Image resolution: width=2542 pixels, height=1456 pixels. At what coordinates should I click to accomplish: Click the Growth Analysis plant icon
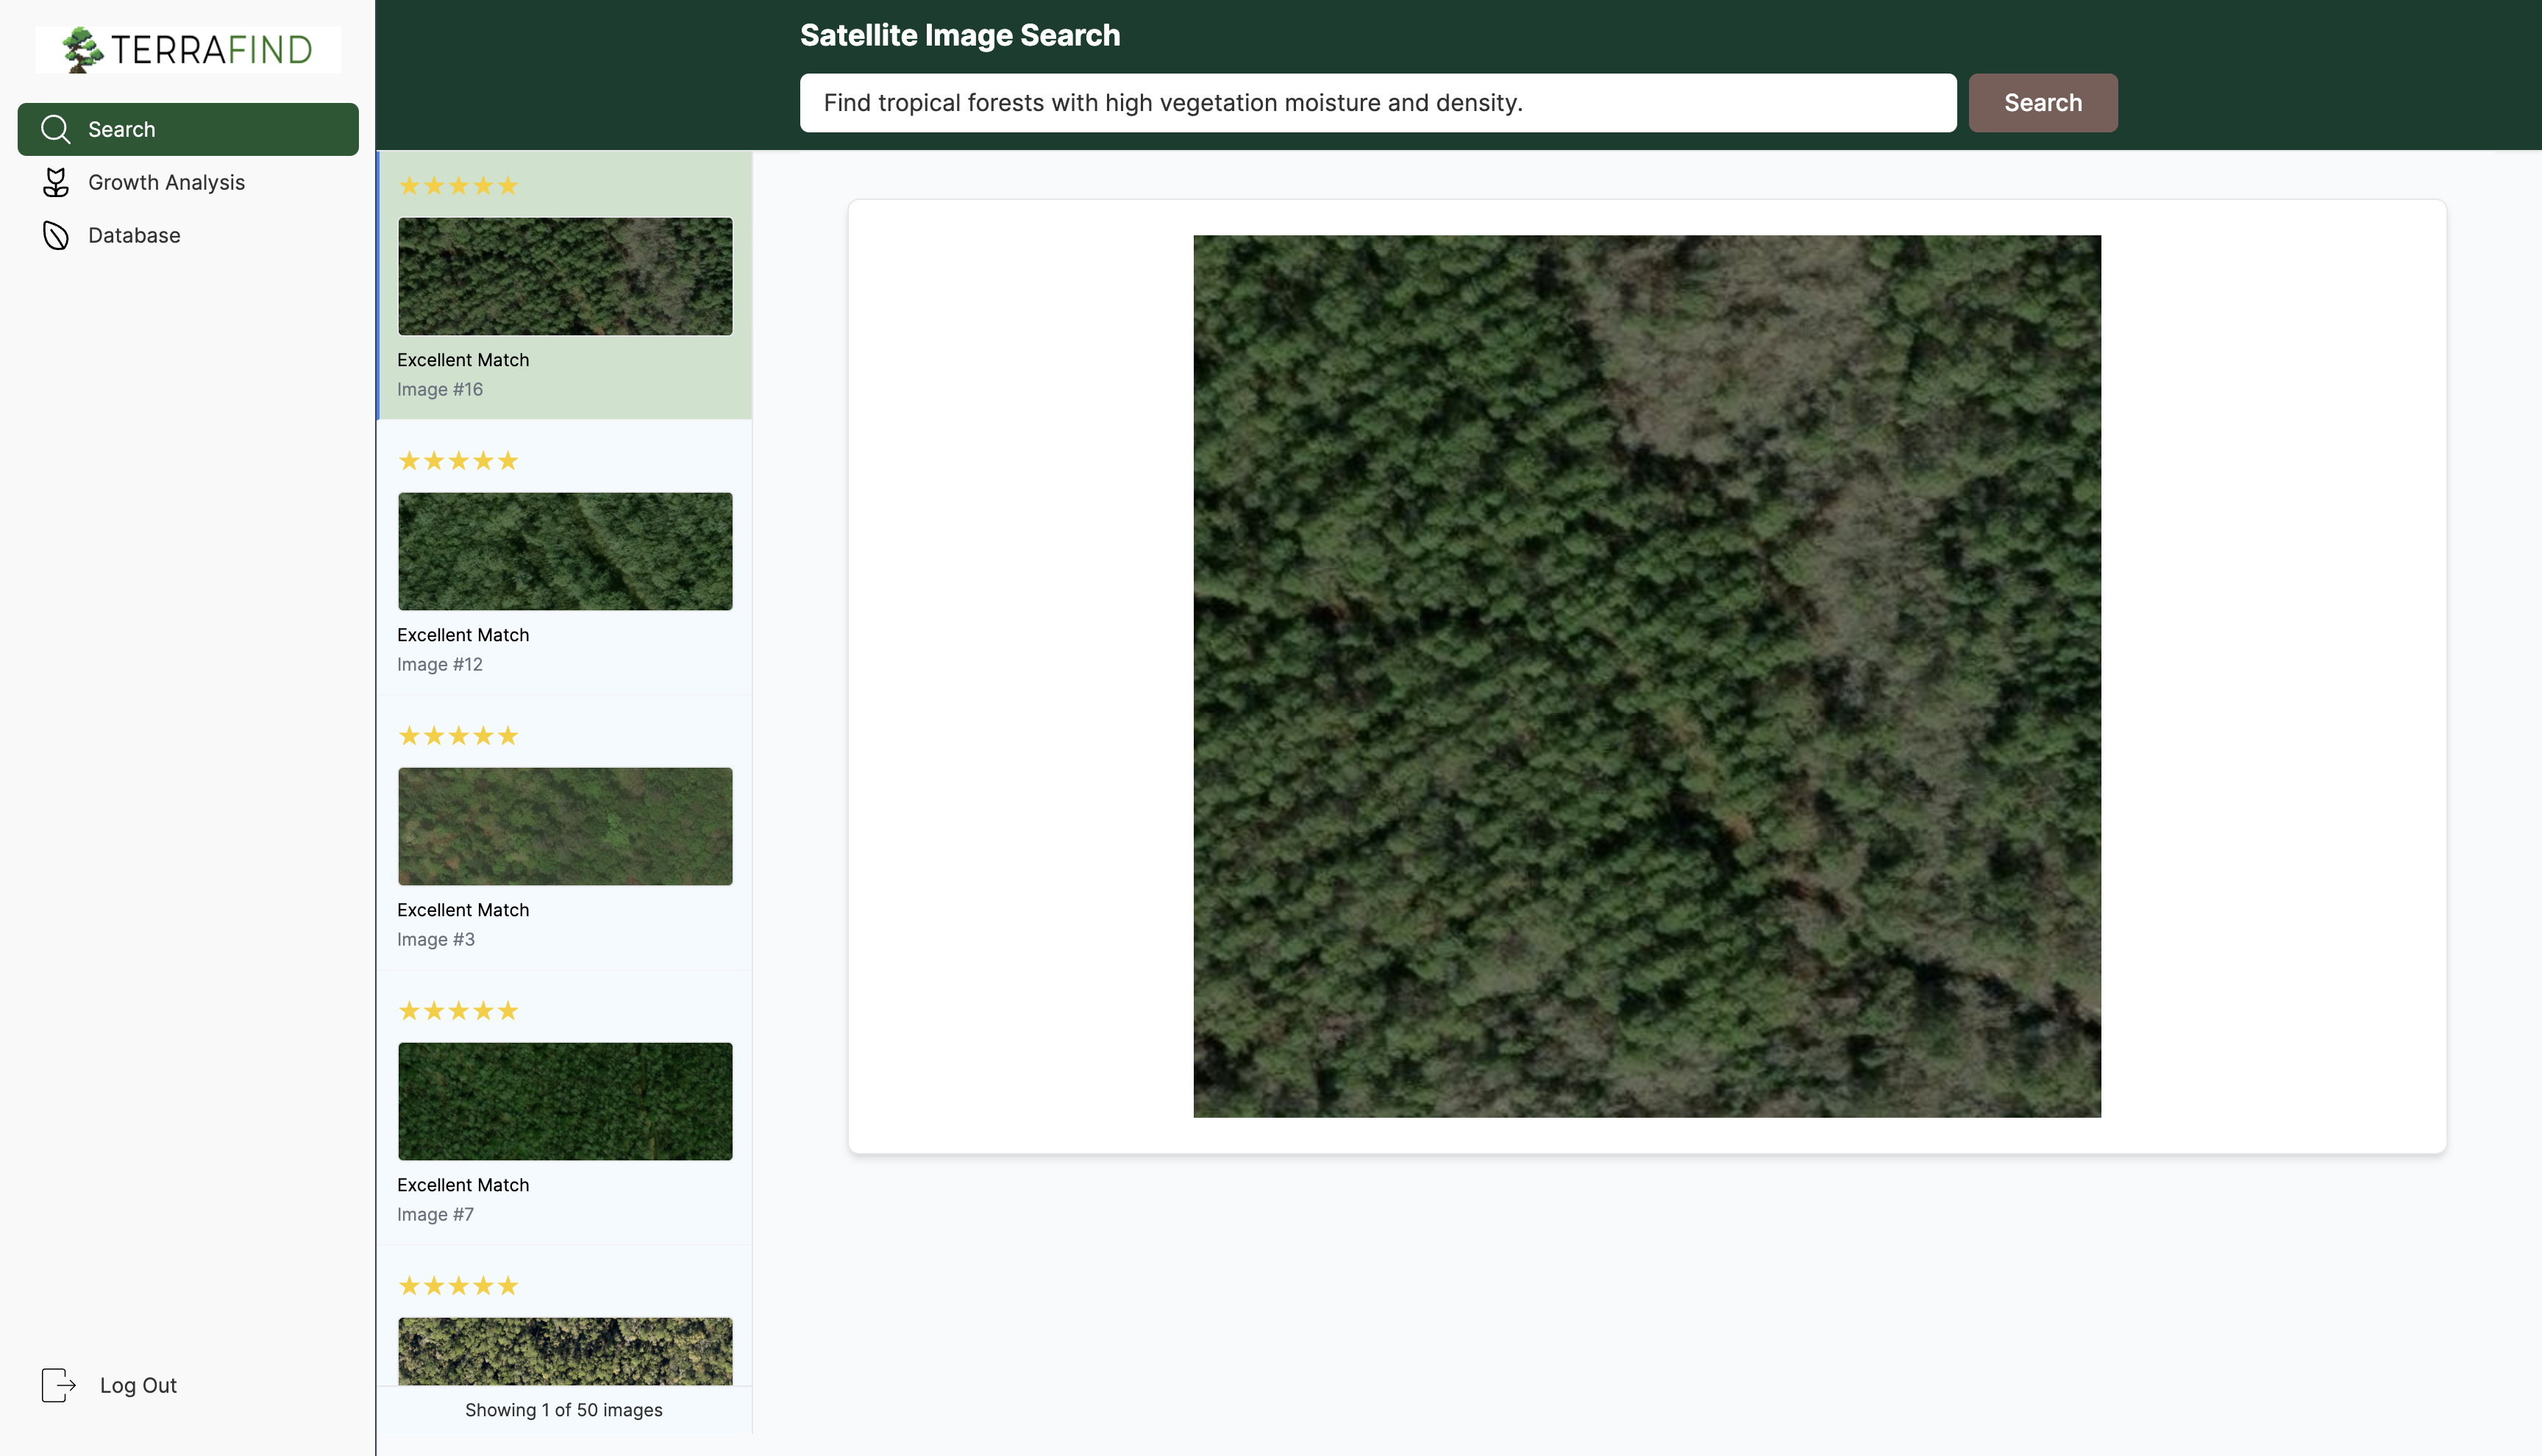55,182
